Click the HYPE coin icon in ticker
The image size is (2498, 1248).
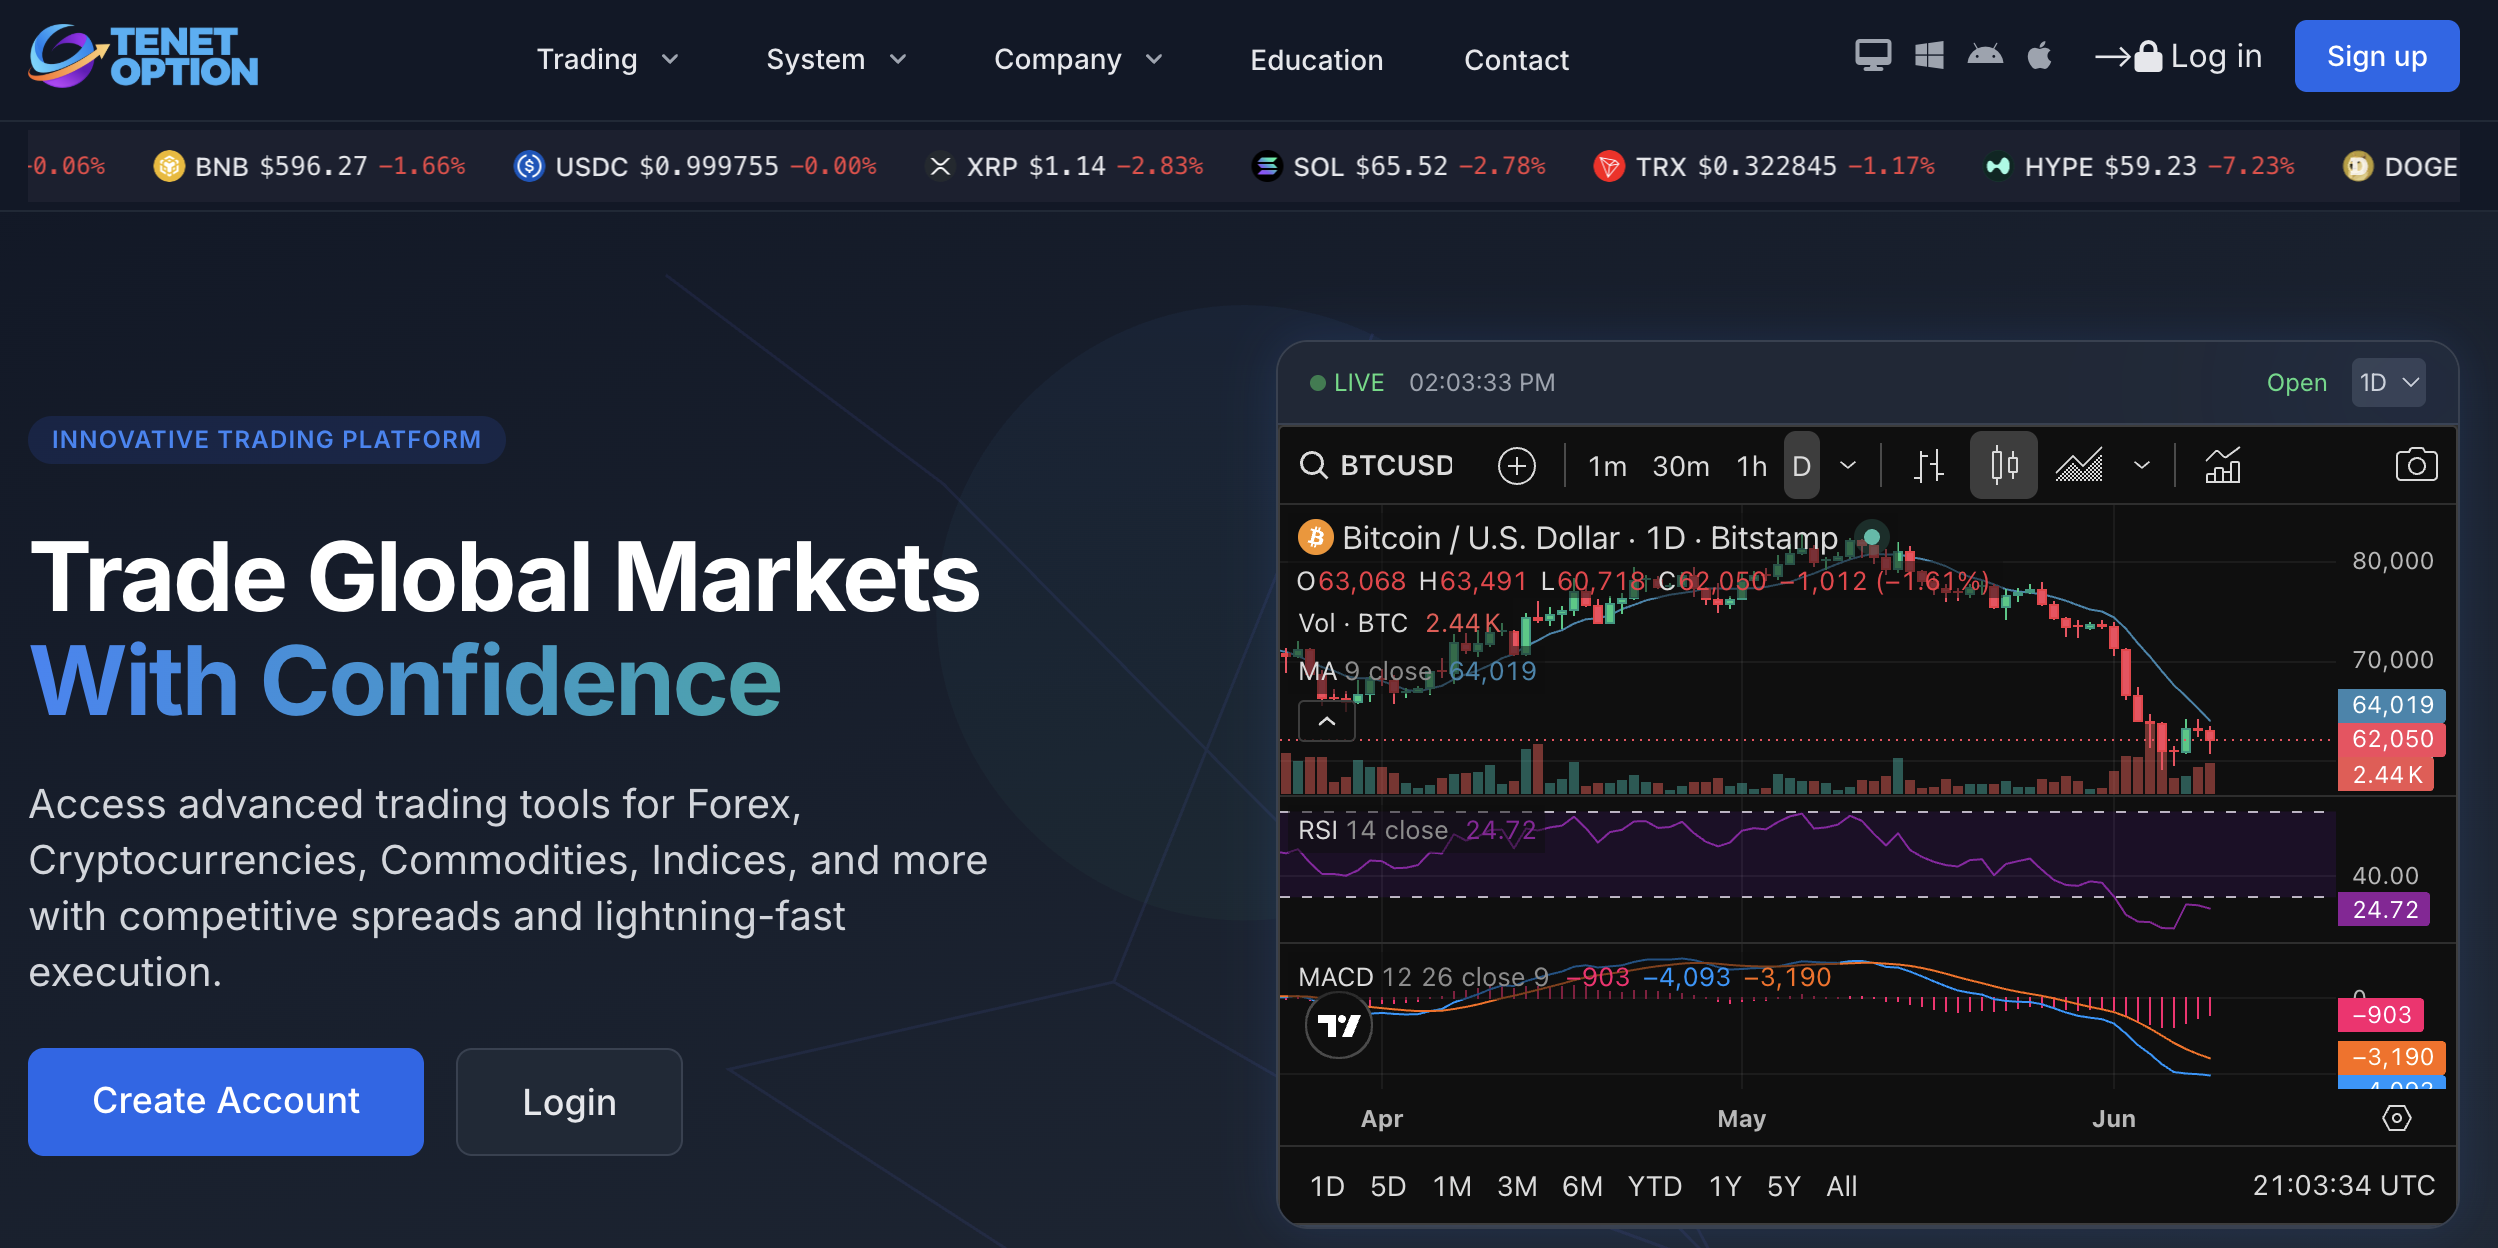click(x=1998, y=166)
